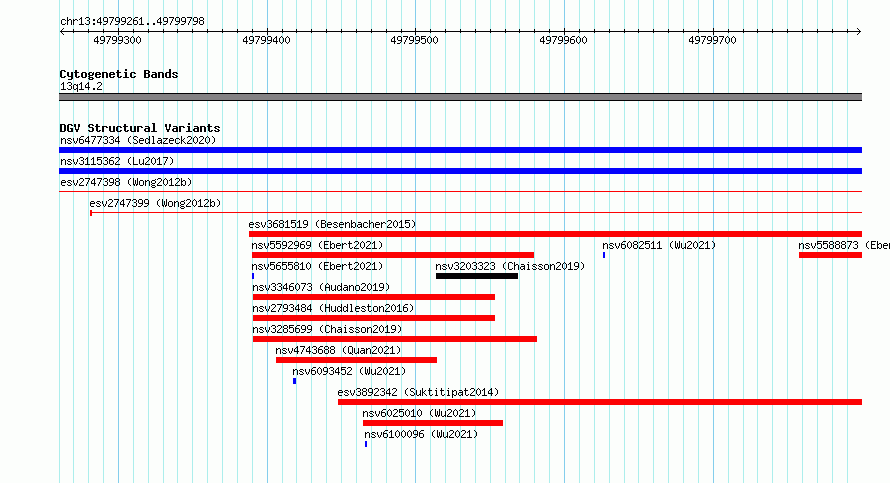Click the small blue nsv5655810 marker
This screenshot has height=483, width=890.
click(253, 276)
